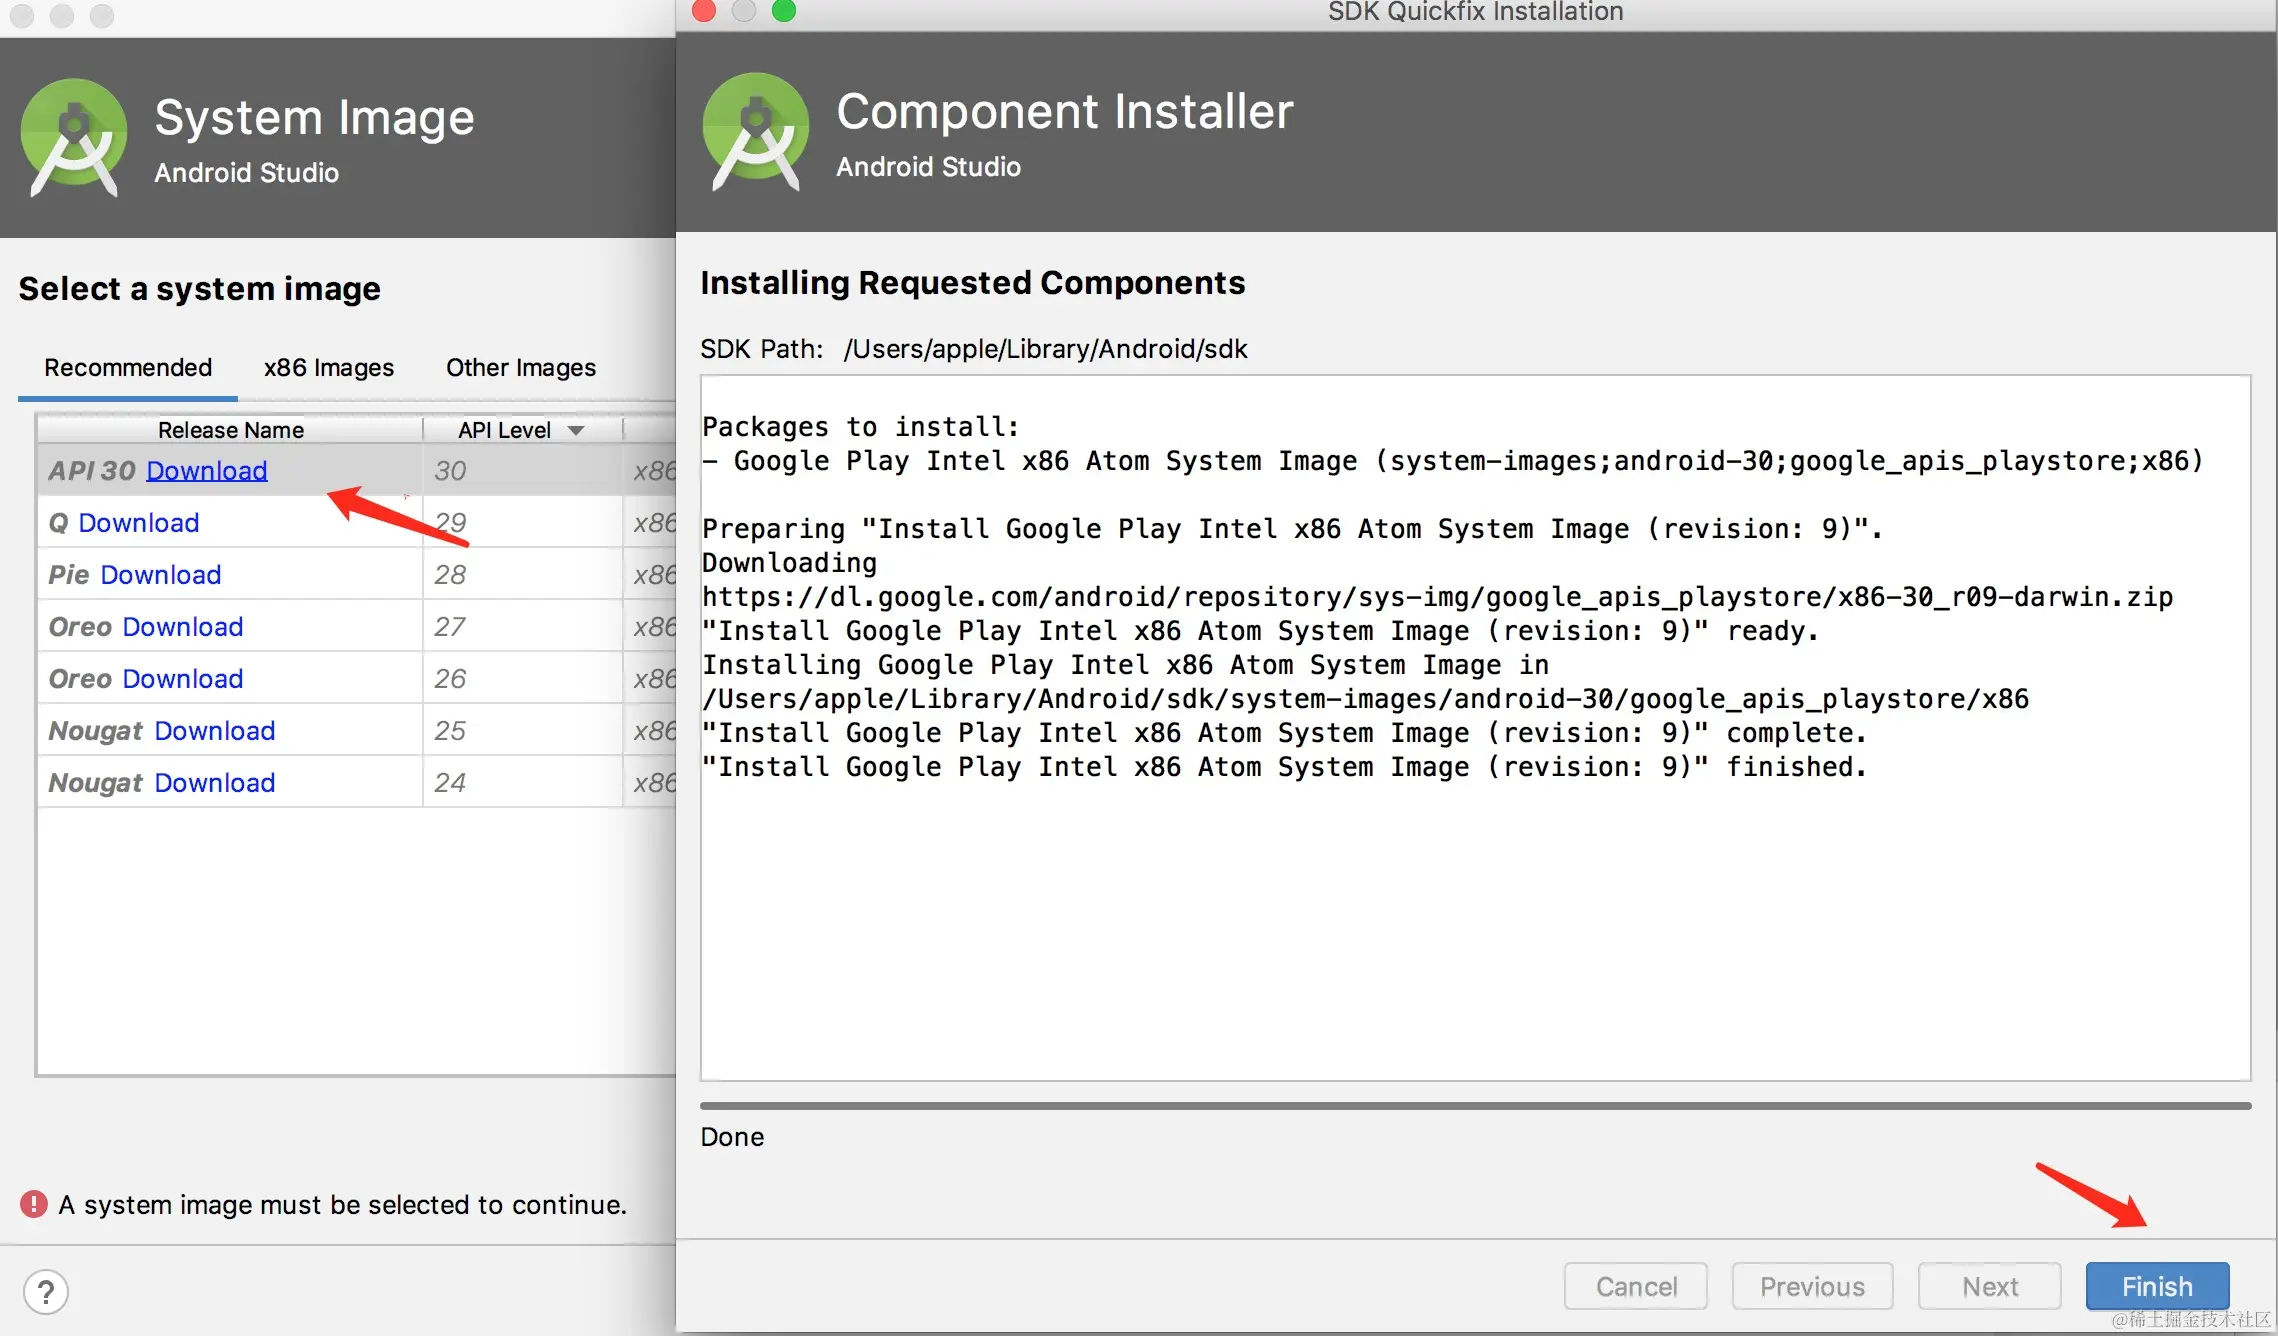
Task: Click the completed installation progress bar
Action: pyautogui.click(x=1475, y=1106)
